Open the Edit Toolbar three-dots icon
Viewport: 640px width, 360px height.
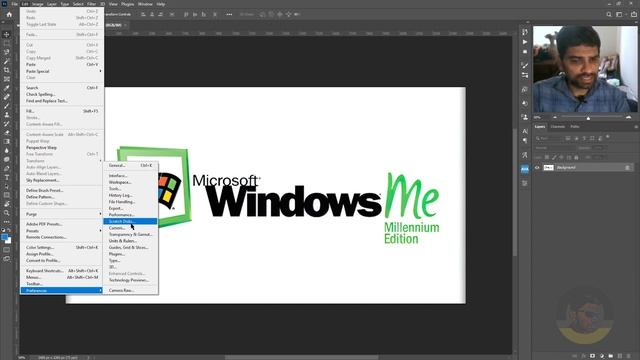click(7, 222)
